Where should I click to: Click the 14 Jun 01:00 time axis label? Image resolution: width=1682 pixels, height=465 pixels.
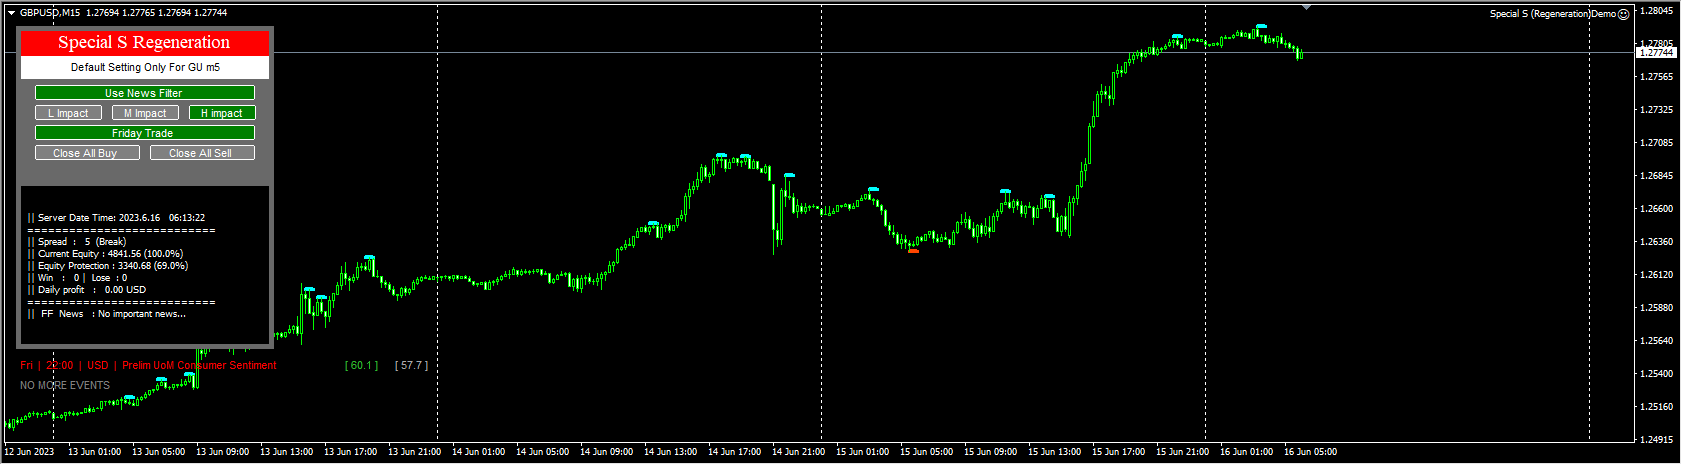478,452
